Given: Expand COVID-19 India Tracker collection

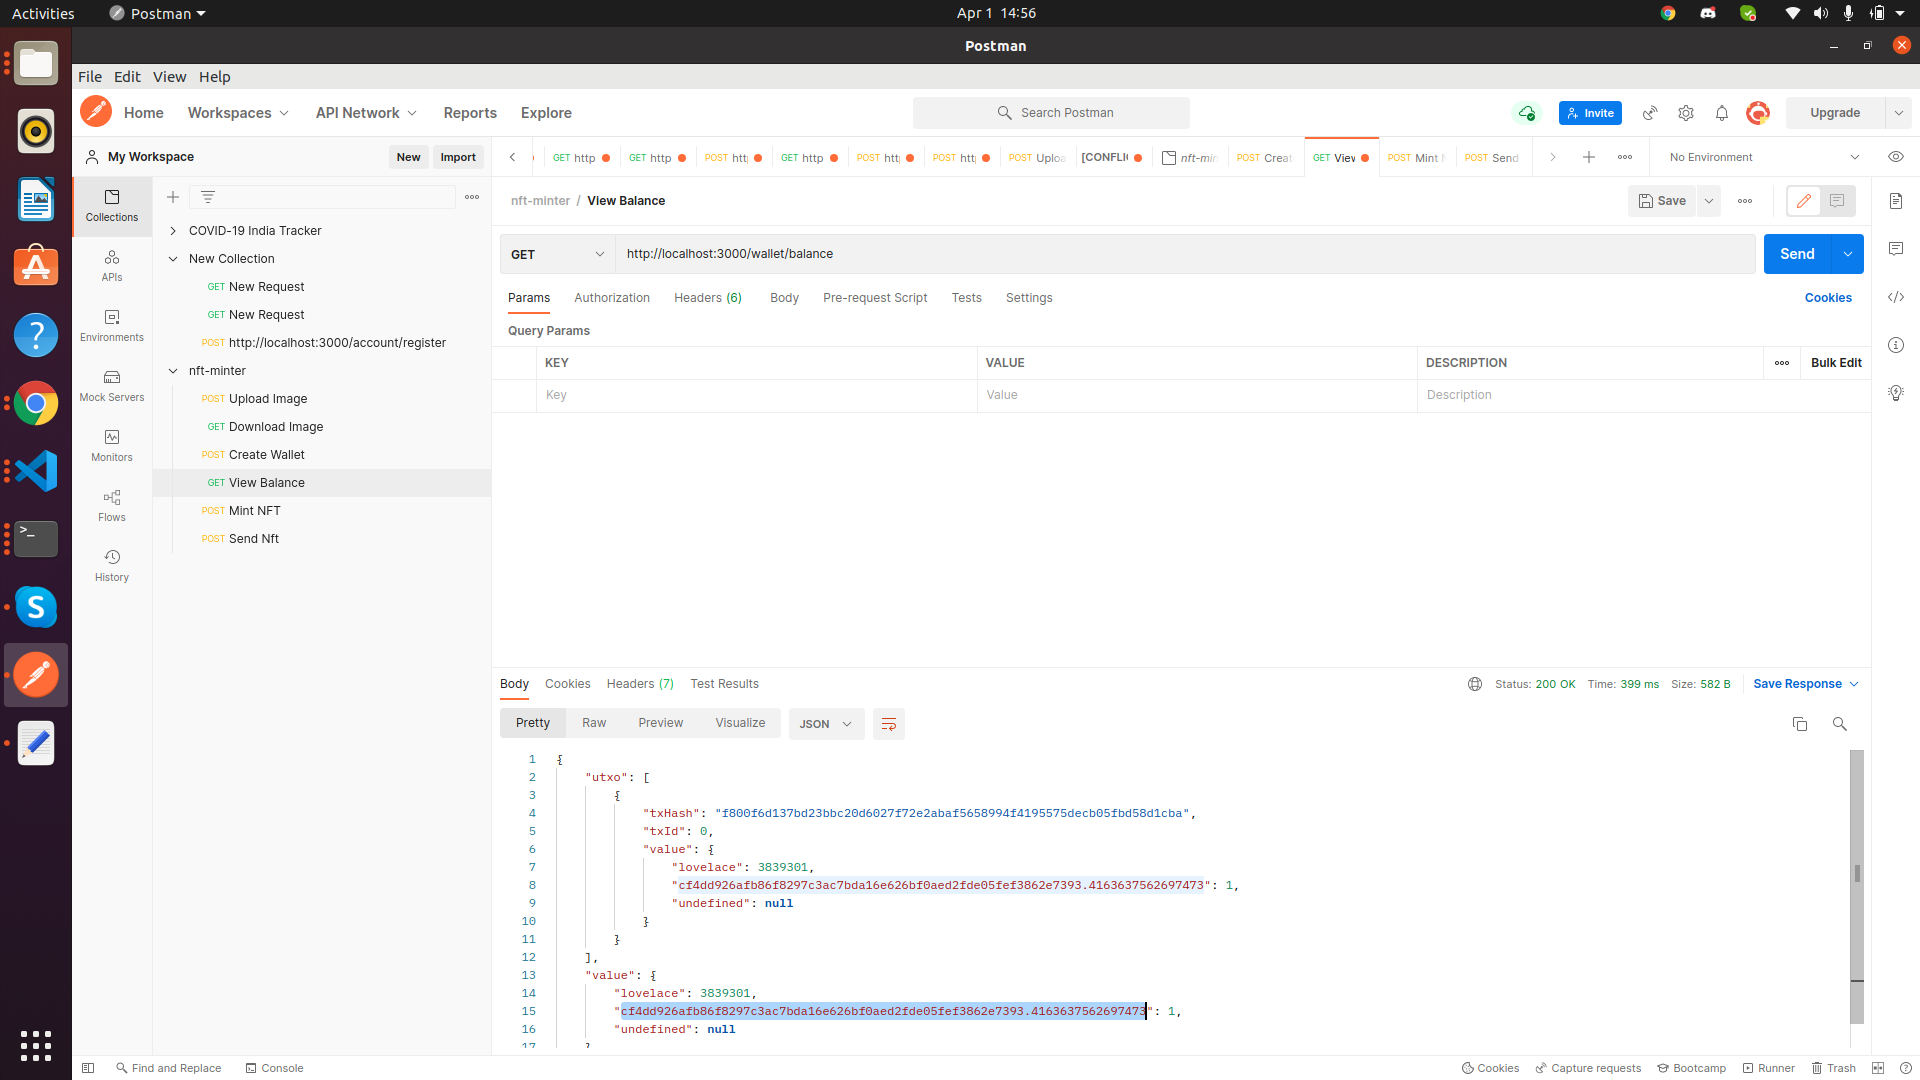Looking at the screenshot, I should (173, 231).
